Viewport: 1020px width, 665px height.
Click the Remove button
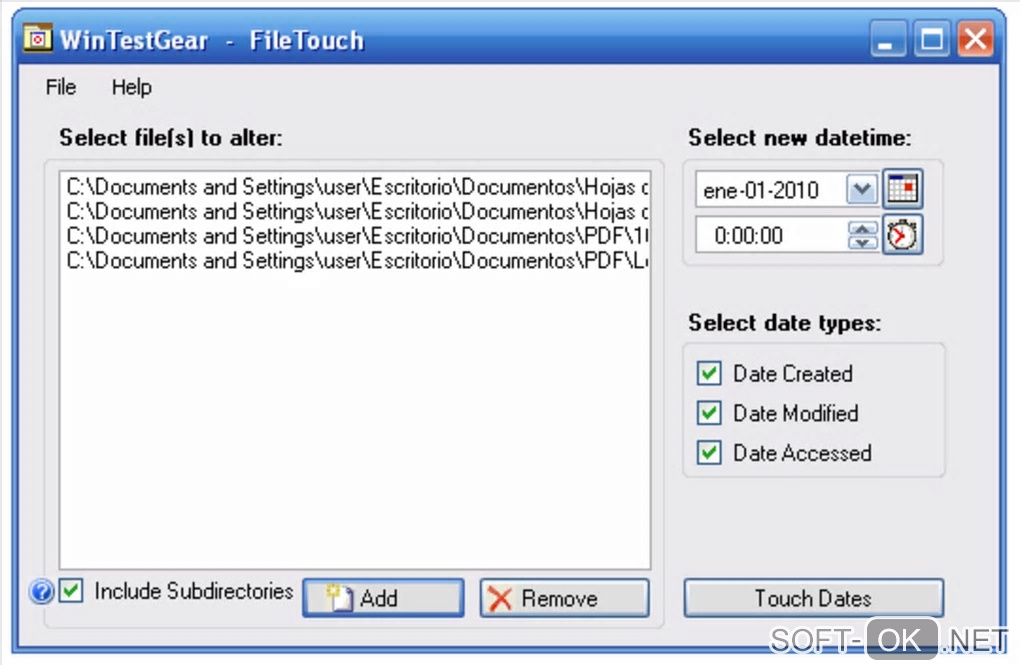564,598
